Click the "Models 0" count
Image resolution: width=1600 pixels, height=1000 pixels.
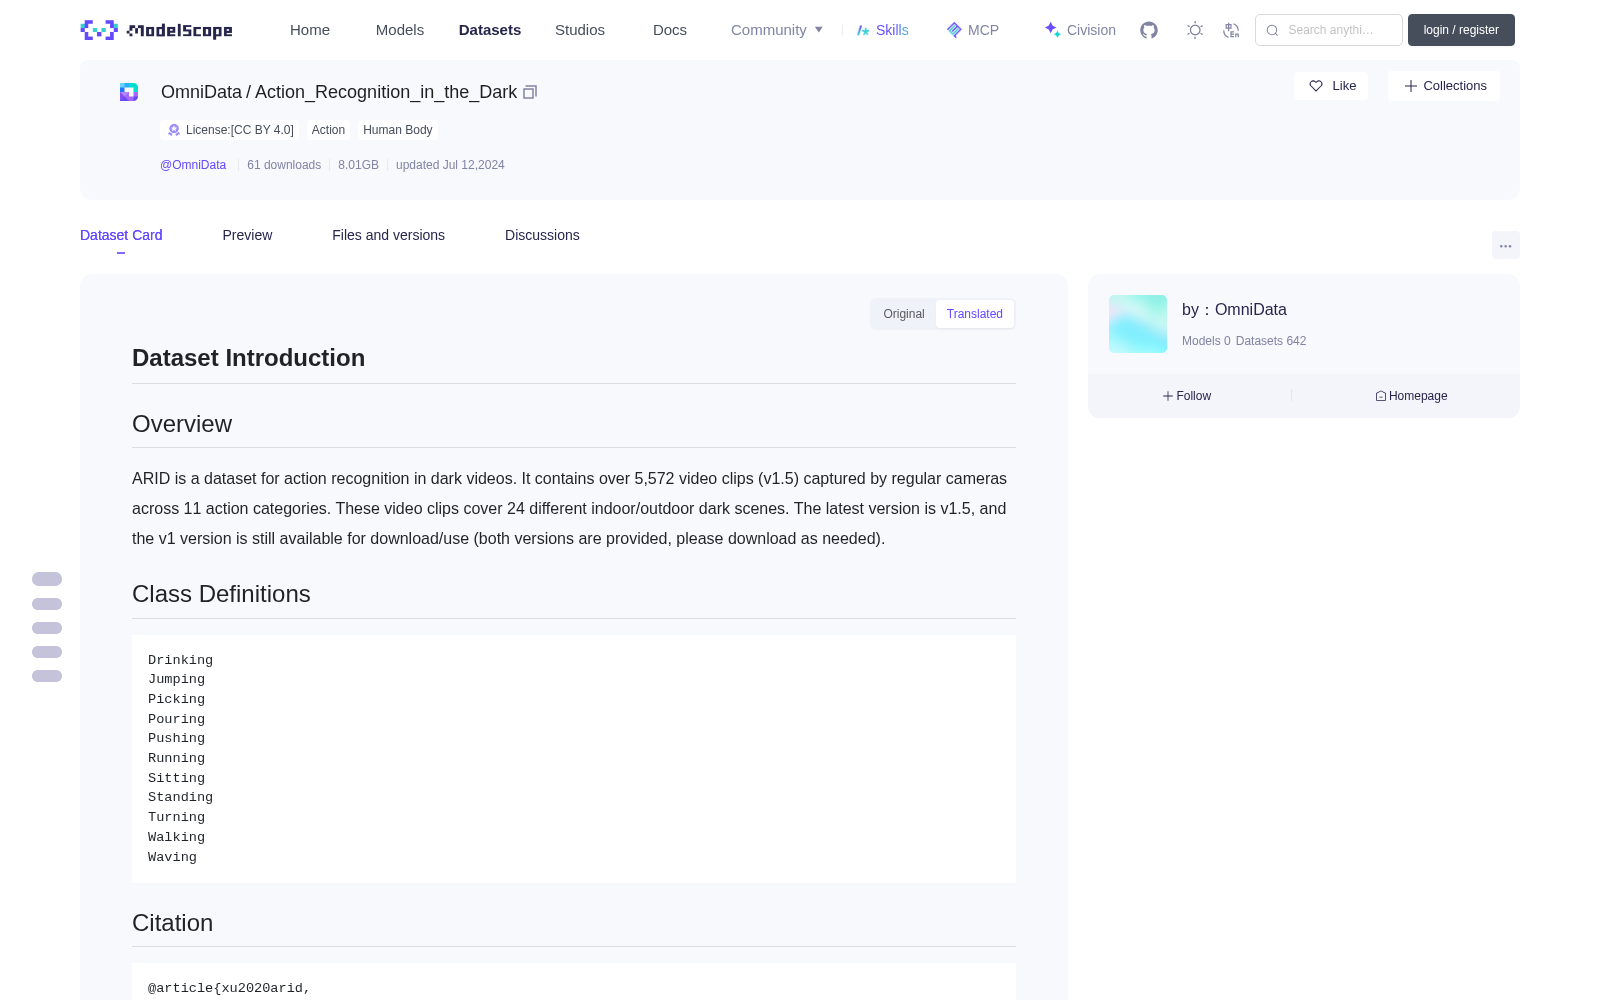1206,341
